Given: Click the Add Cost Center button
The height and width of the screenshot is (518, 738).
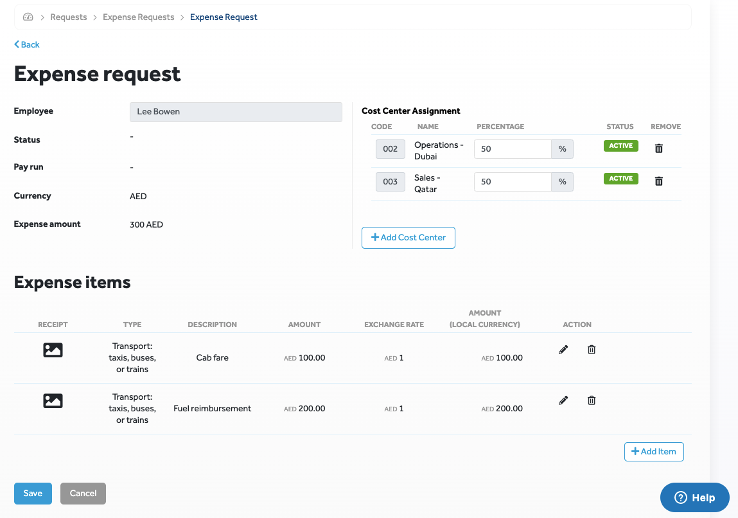Looking at the screenshot, I should point(408,238).
